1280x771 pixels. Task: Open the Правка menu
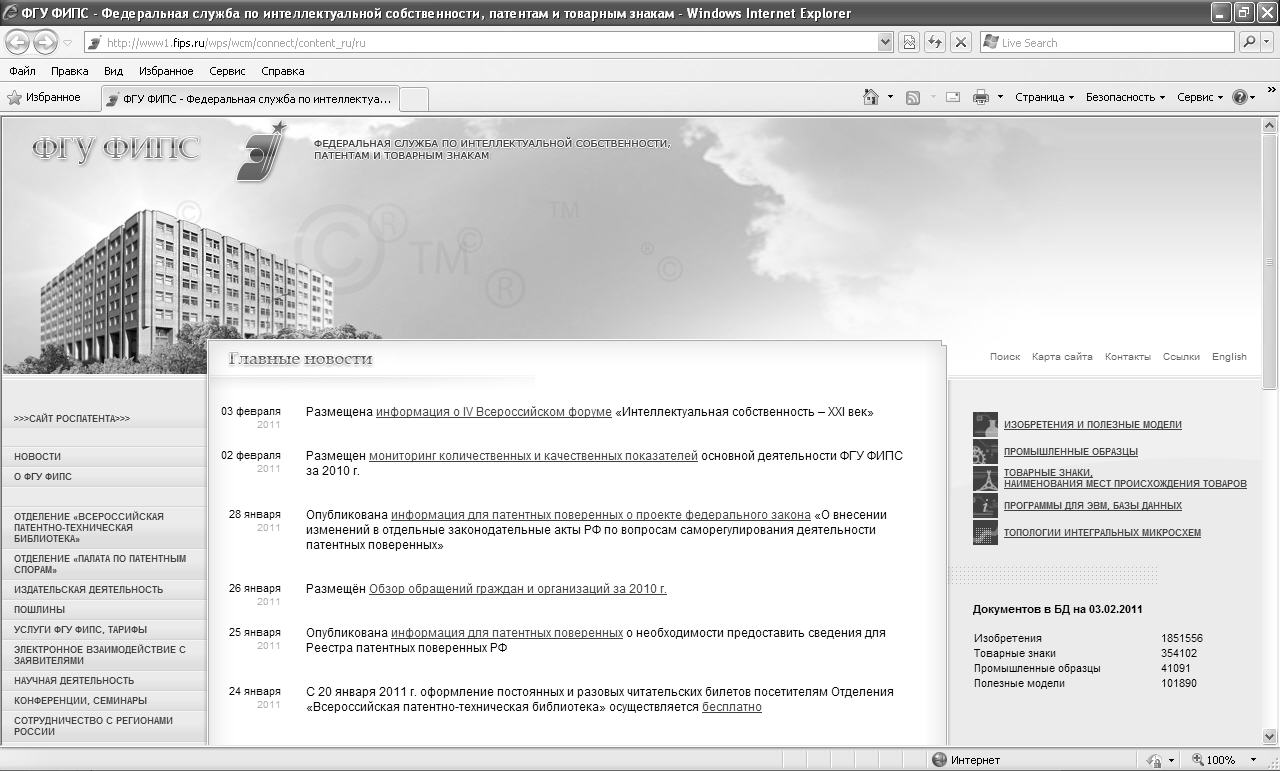[x=70, y=71]
